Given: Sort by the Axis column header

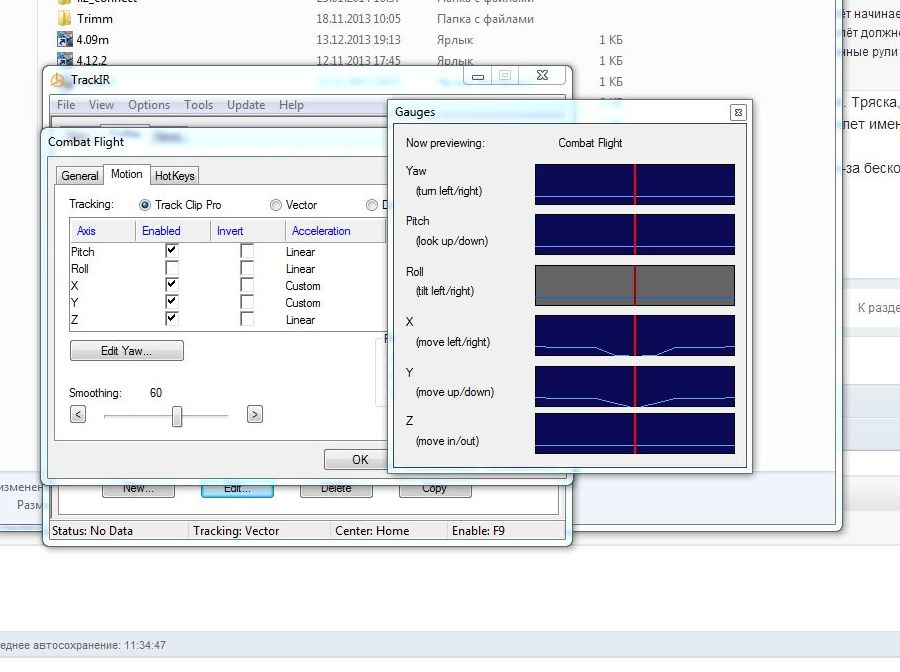Looking at the screenshot, I should [x=103, y=231].
